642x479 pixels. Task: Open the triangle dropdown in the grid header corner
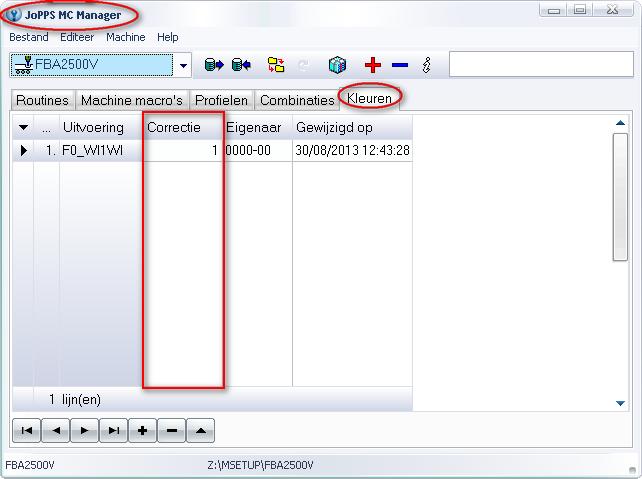point(23,127)
